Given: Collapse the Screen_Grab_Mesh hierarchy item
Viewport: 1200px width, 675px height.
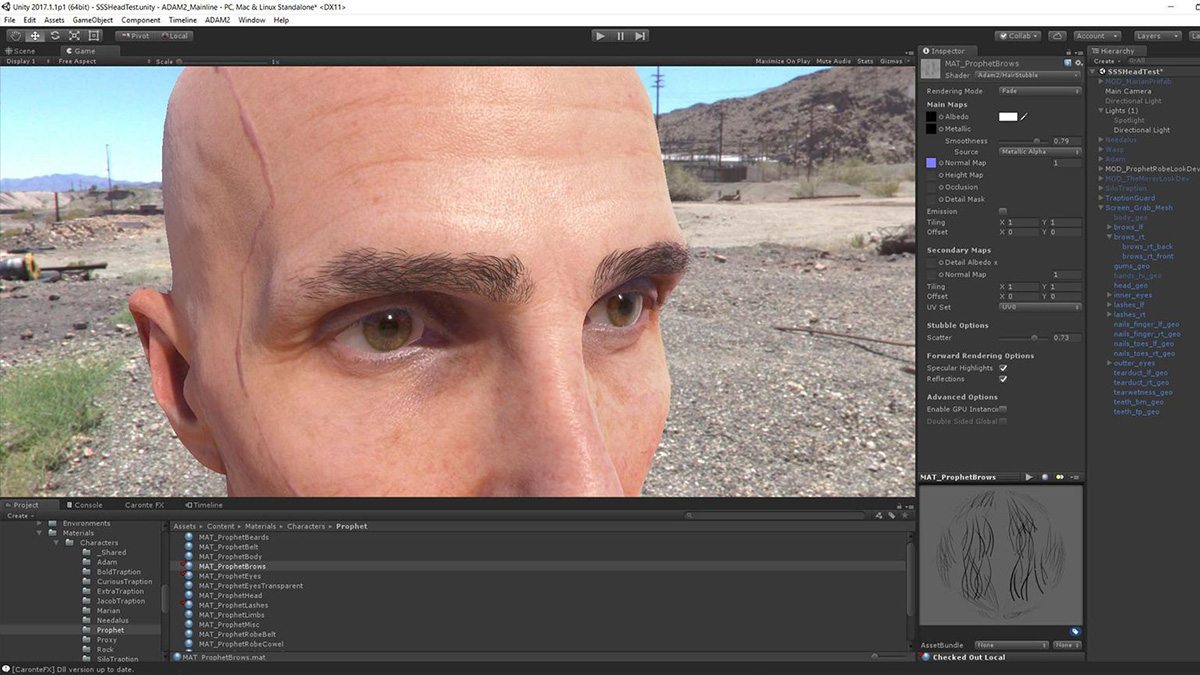Looking at the screenshot, I should click(x=1101, y=208).
